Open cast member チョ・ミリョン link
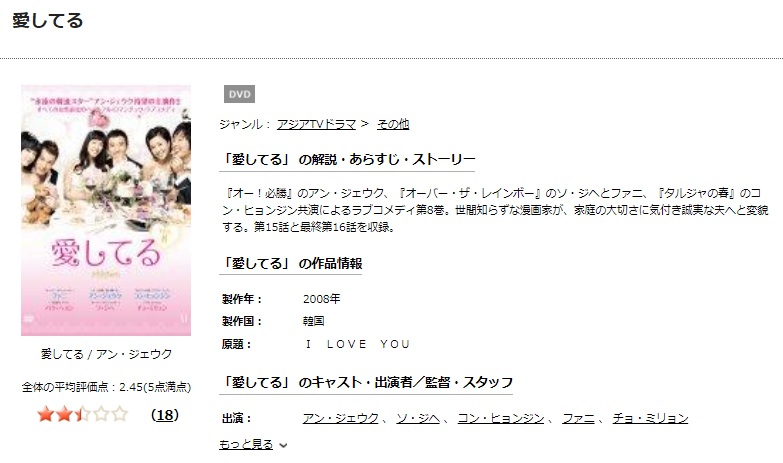 point(650,418)
